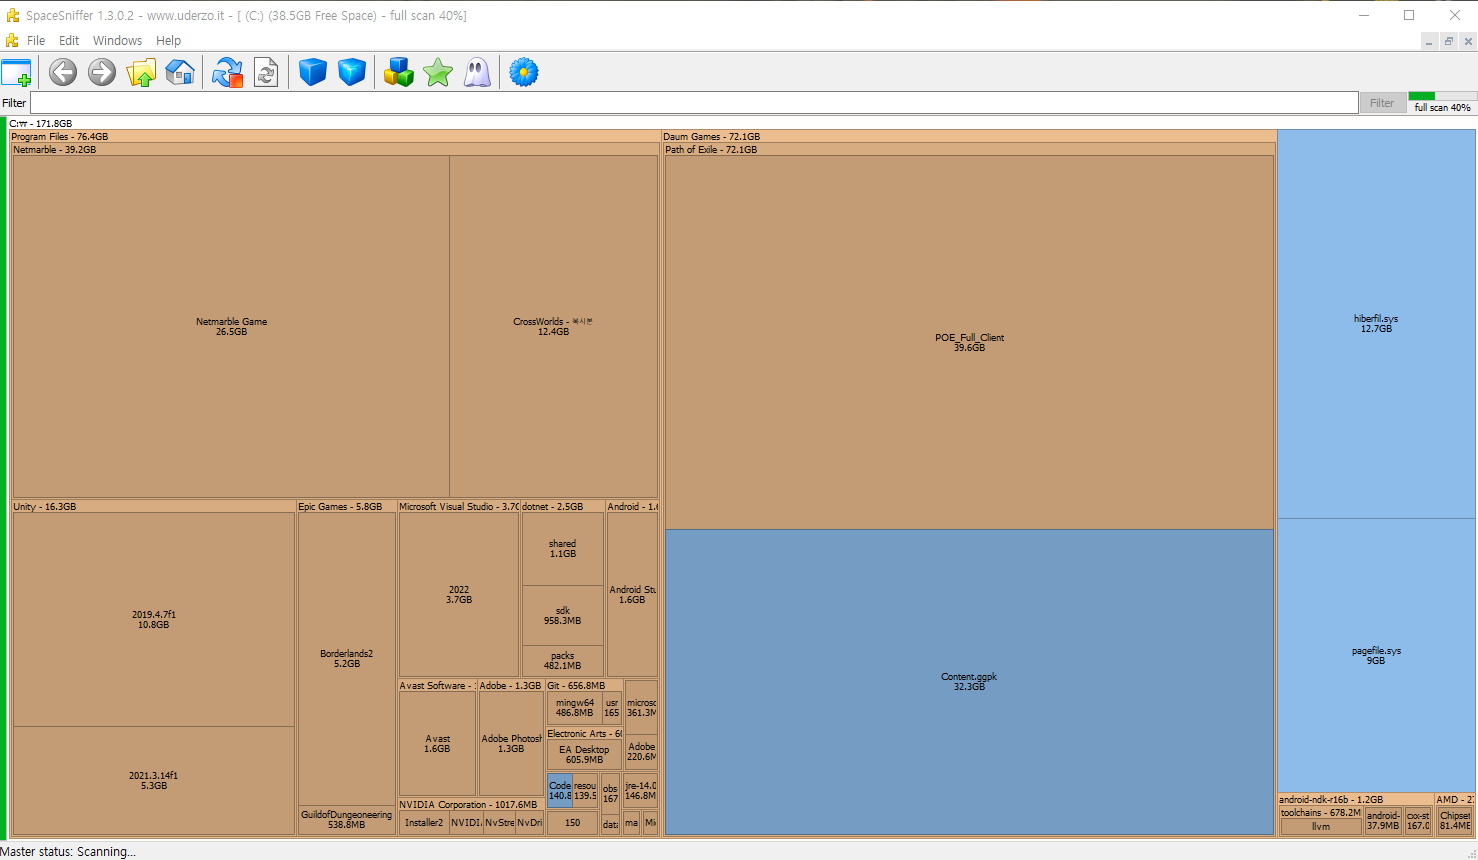This screenshot has width=1478, height=860.
Task: Click the document refresh icon
Action: 266,72
